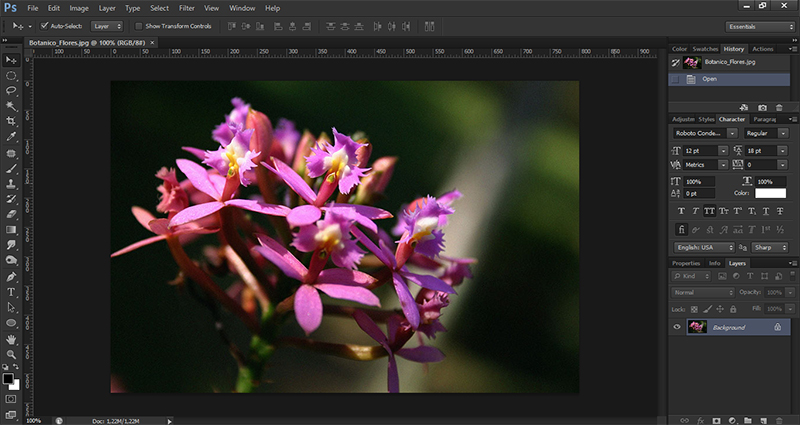800x425 pixels.
Task: Hide the Background layer with eye icon
Action: (677, 327)
